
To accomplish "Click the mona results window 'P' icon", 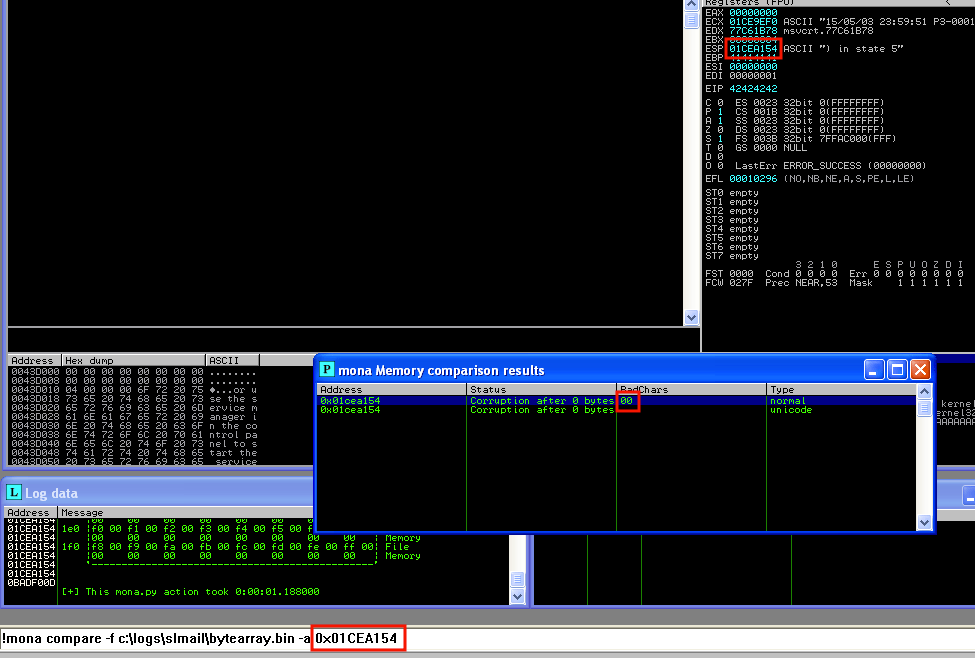I will [x=327, y=370].
